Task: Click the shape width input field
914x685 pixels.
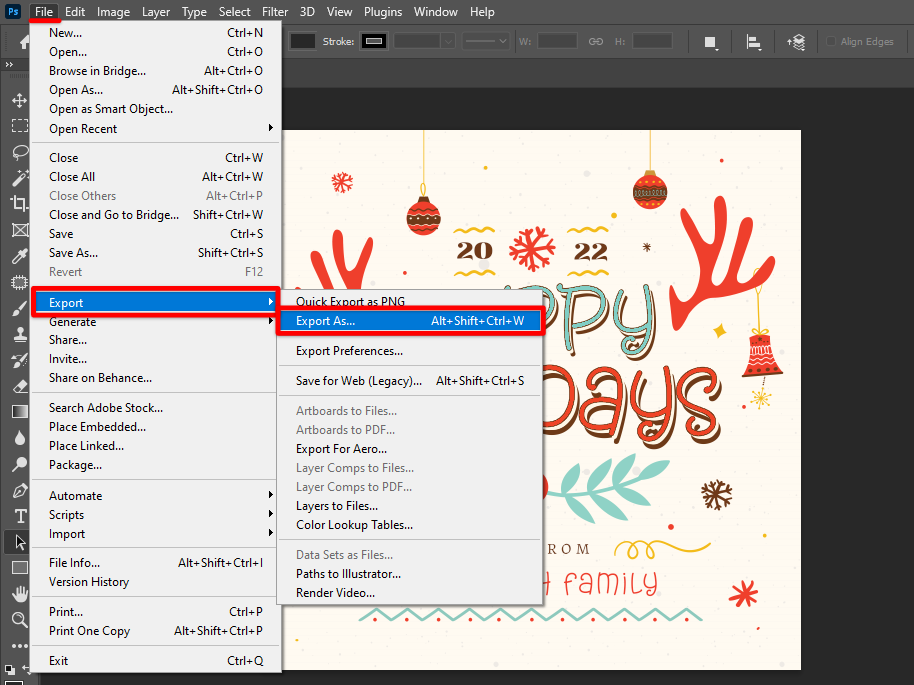Action: pos(557,41)
